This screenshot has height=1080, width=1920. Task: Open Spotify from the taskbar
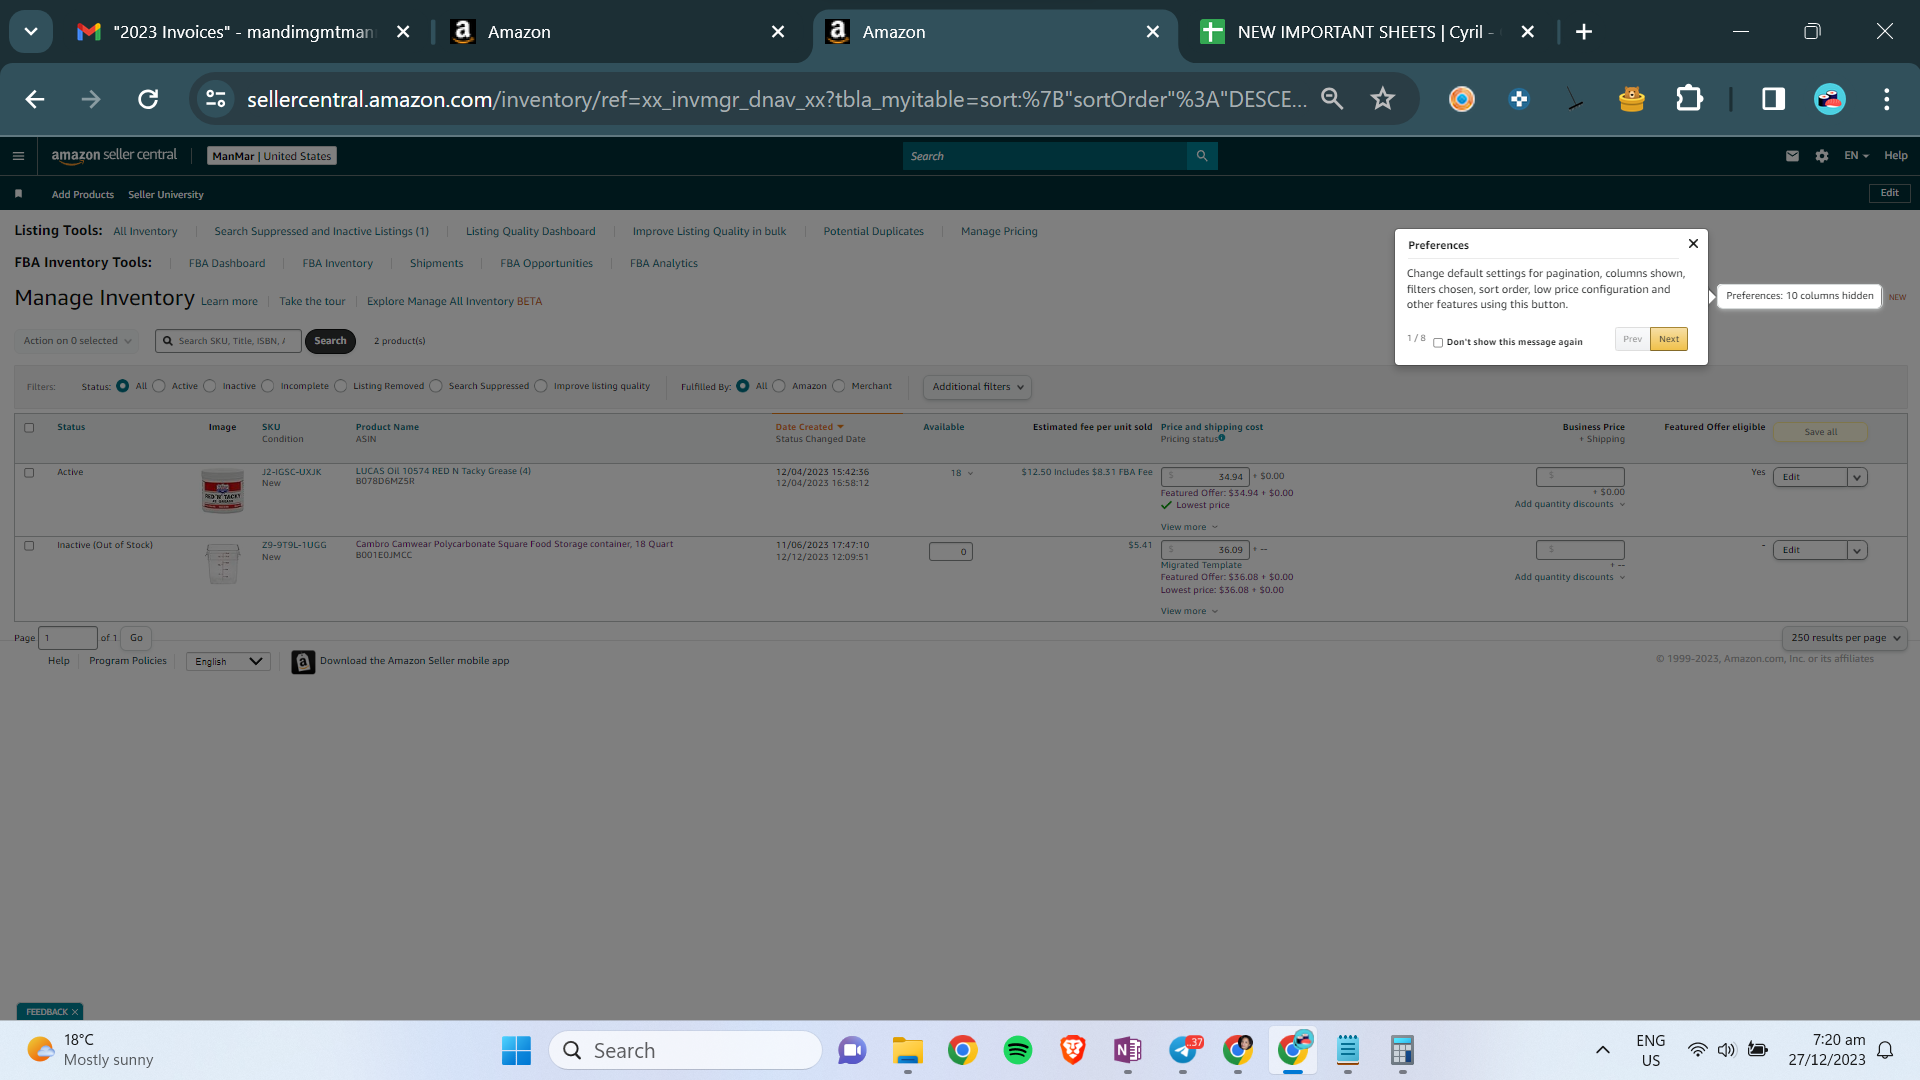(1018, 1050)
